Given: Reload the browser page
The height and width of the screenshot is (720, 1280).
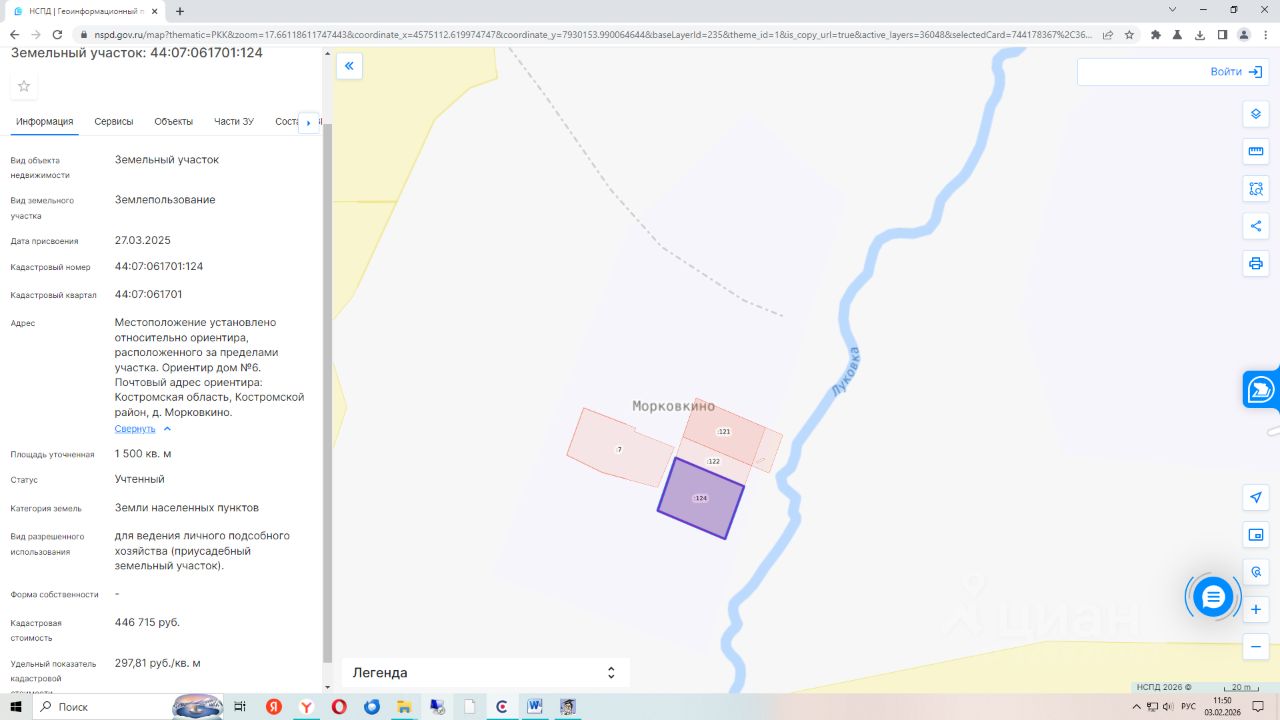Looking at the screenshot, I should pyautogui.click(x=57, y=35).
